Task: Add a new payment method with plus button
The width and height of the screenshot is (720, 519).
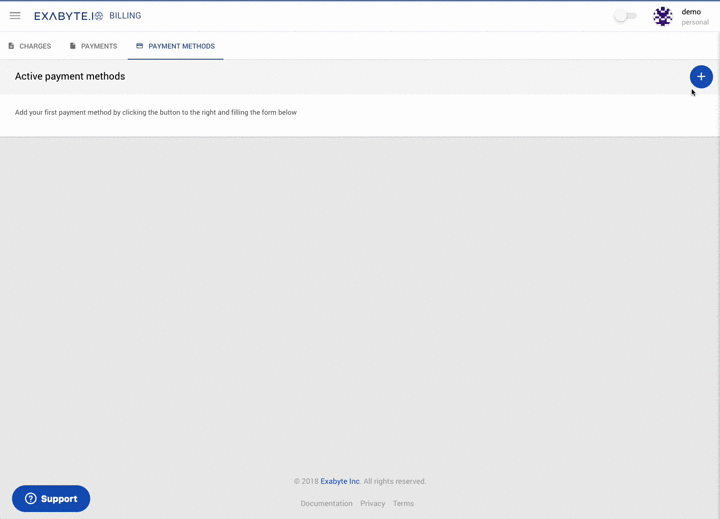Action: 701,77
